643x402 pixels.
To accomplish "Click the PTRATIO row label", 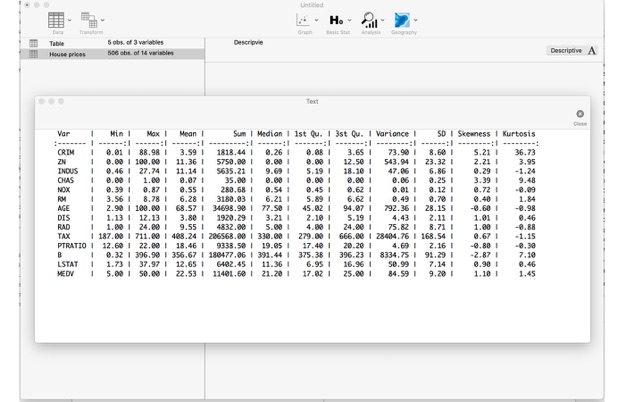I will click(x=72, y=246).
